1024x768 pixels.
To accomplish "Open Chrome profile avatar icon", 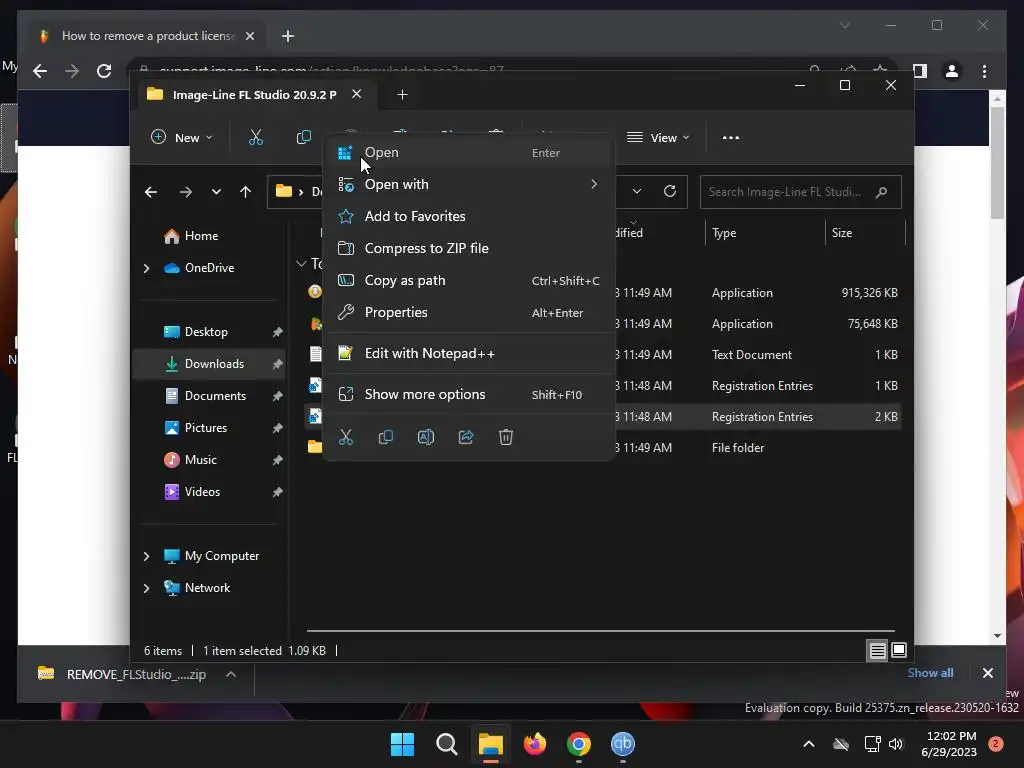I will [952, 71].
